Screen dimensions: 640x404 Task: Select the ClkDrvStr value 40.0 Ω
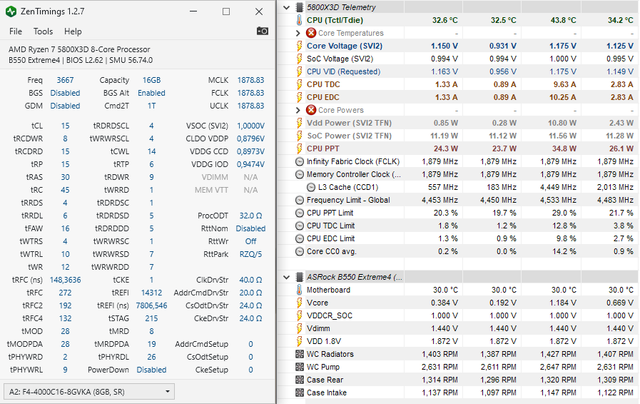click(x=251, y=280)
